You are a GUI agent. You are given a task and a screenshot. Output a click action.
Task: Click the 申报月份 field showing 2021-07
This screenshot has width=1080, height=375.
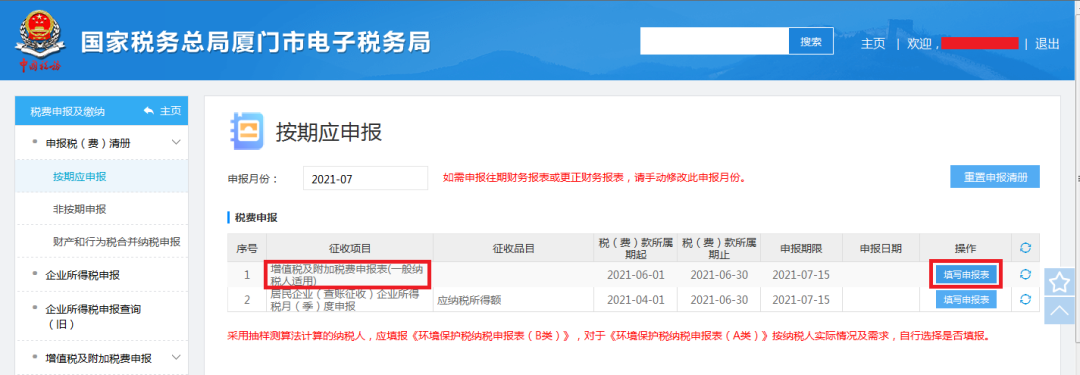[x=365, y=179]
